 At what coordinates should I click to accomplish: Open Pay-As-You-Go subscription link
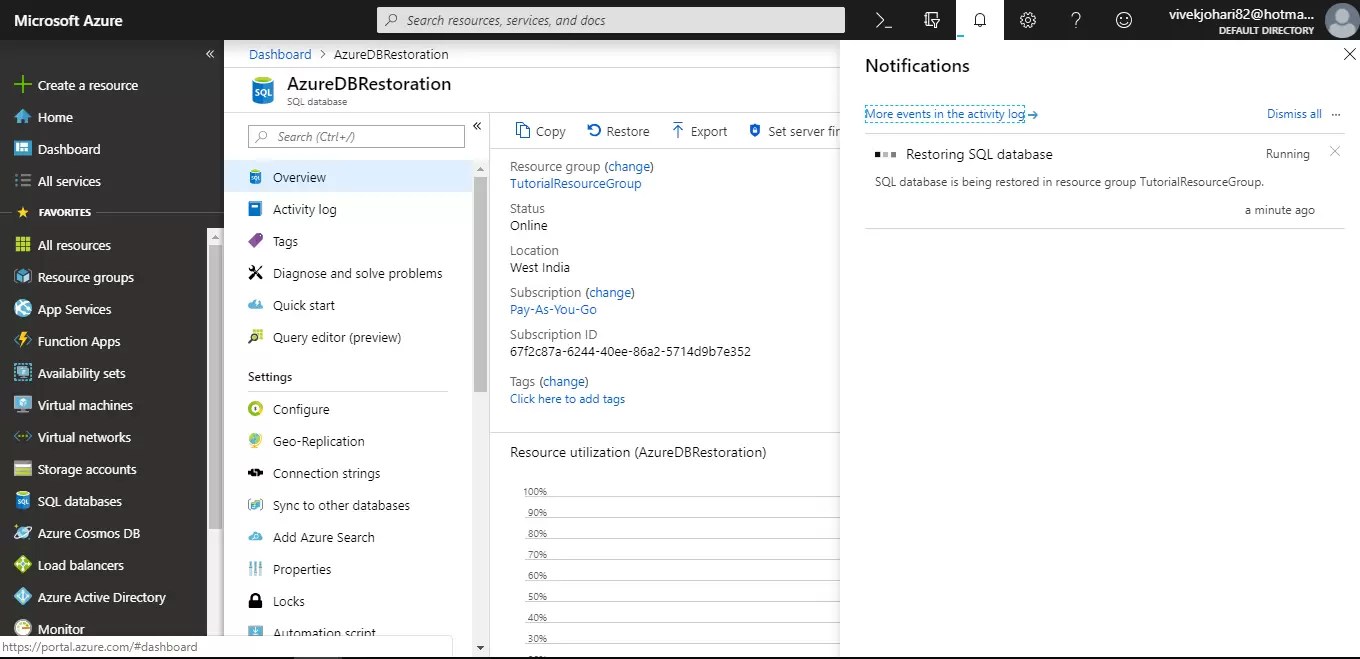click(x=553, y=309)
